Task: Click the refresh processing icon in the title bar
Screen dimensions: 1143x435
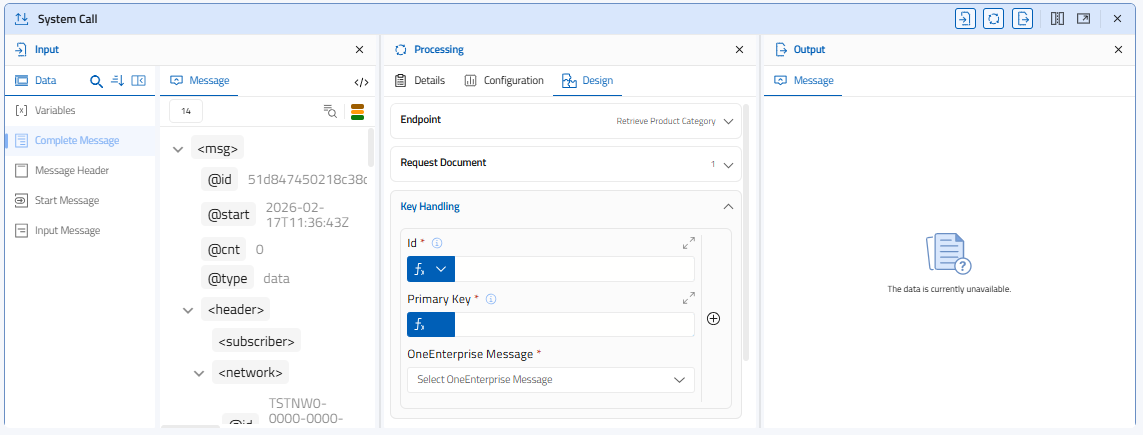Action: 993,19
